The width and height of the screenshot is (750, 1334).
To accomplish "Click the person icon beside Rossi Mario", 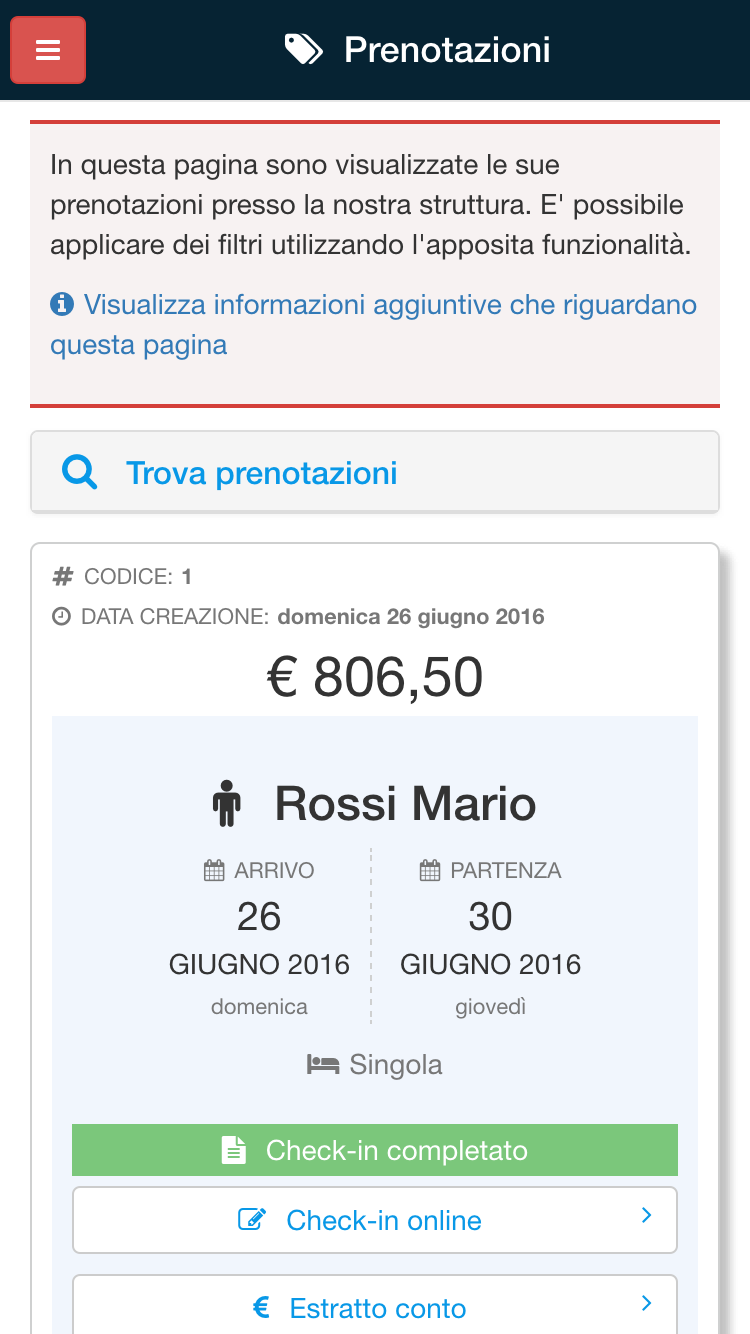I will 228,804.
